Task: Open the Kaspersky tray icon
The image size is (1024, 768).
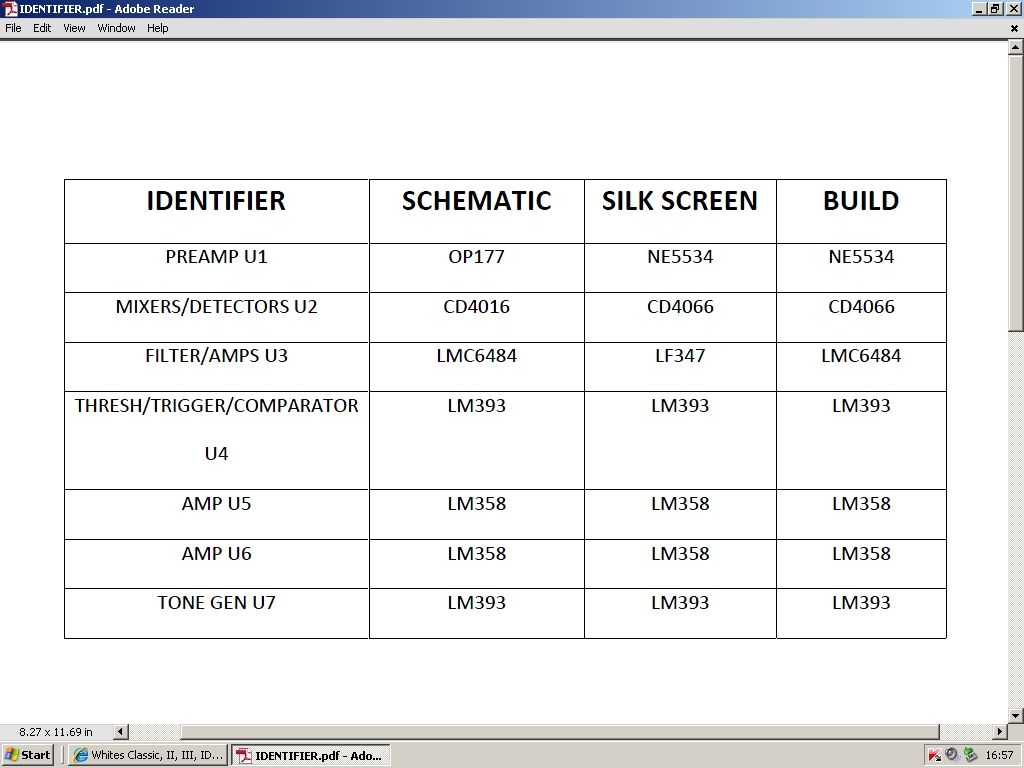Action: tap(935, 755)
